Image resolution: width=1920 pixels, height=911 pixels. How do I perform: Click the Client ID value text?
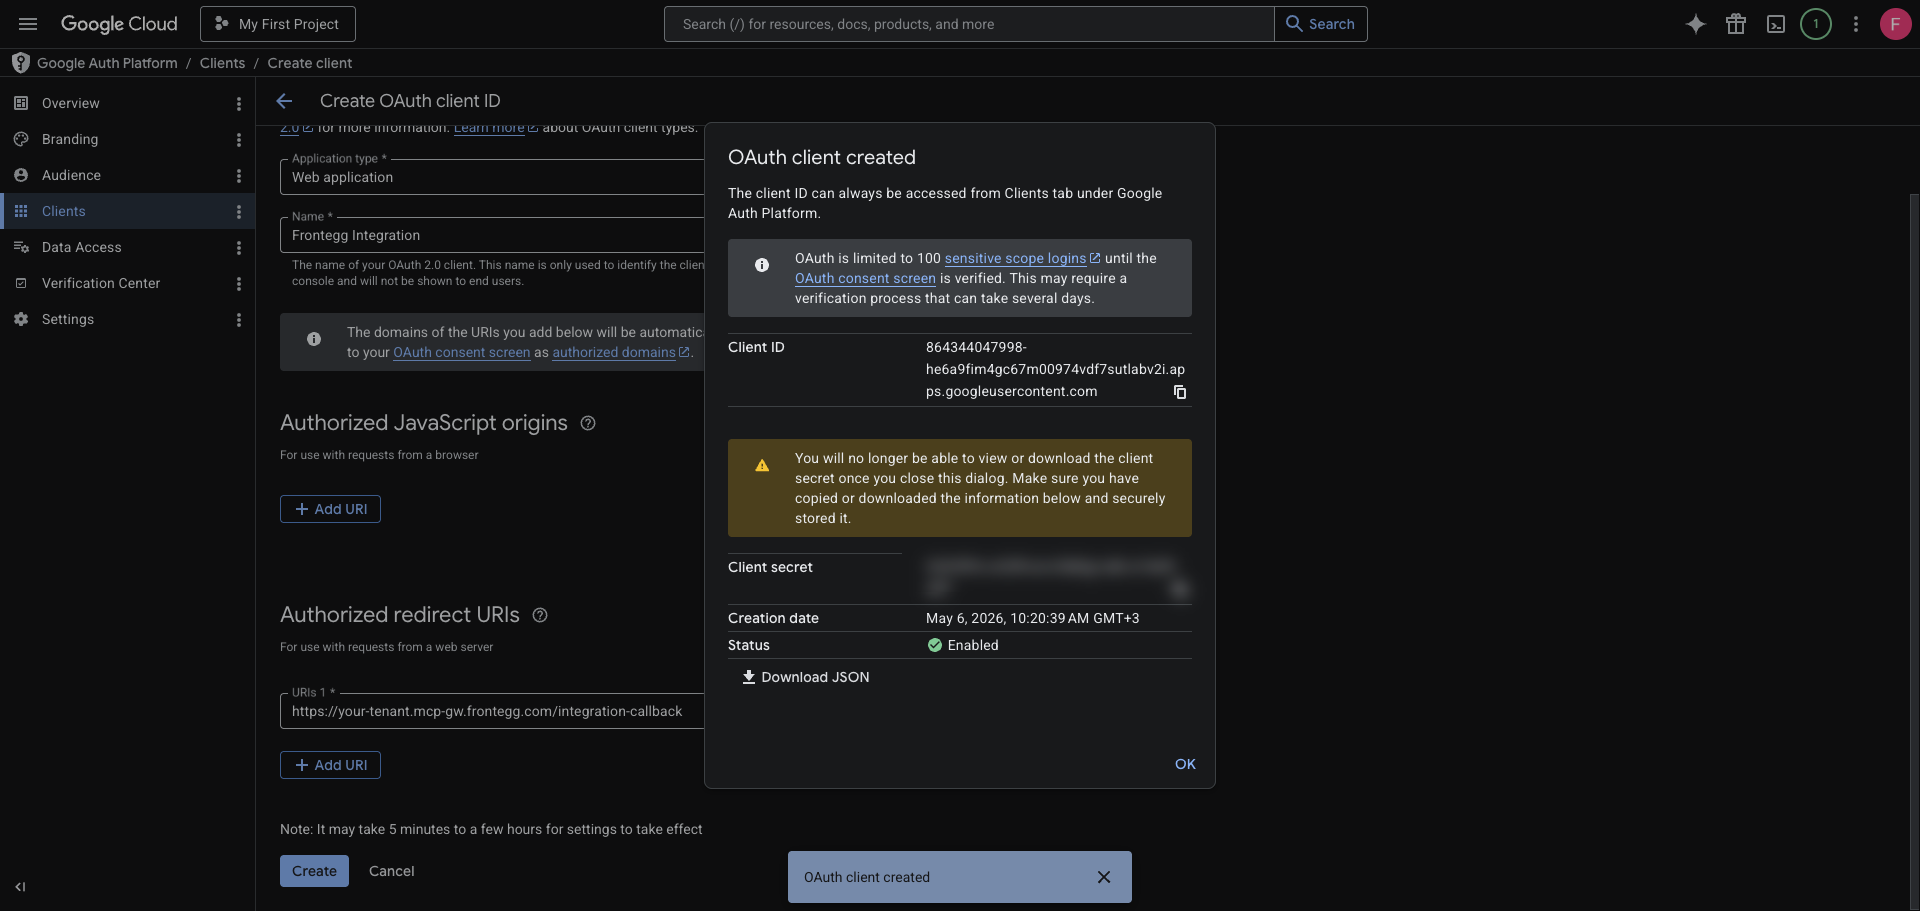(1055, 369)
